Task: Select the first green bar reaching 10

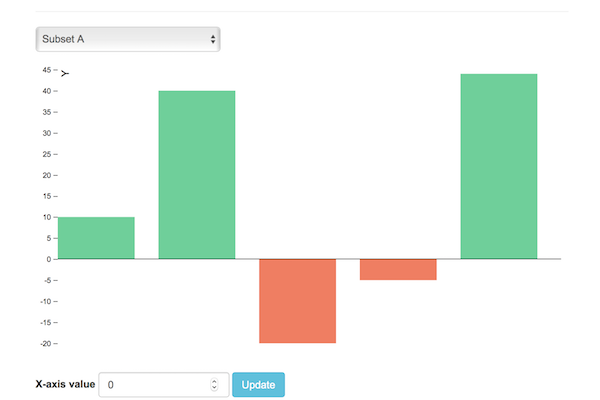Action: 96,238
